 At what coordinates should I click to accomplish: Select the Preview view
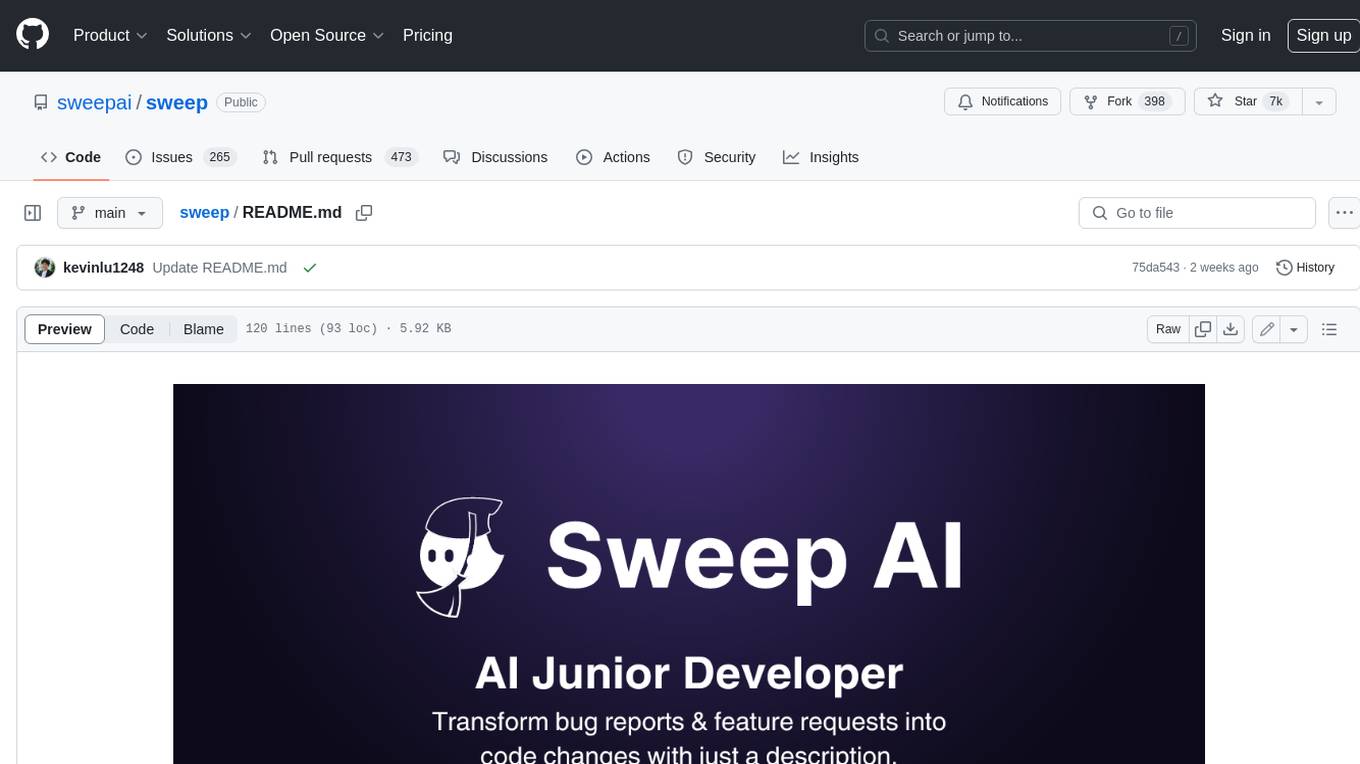pyautogui.click(x=65, y=329)
